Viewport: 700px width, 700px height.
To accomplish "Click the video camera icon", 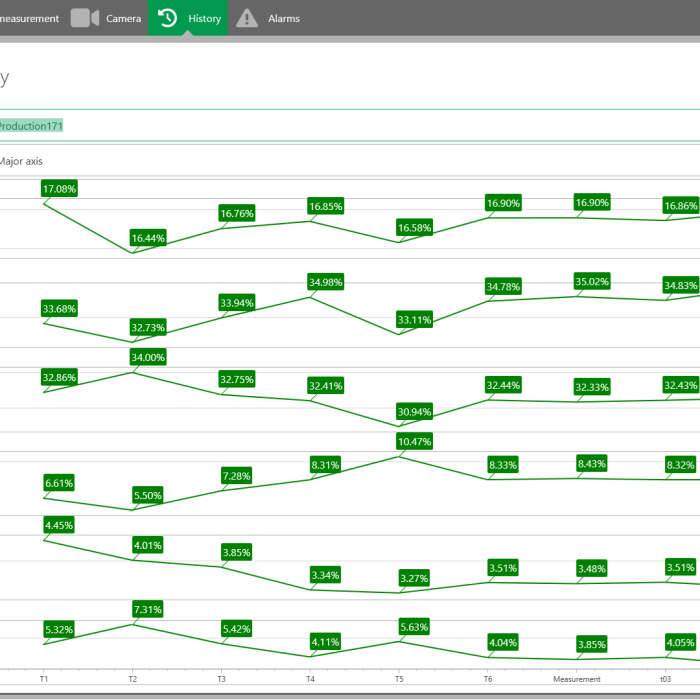I will click(x=85, y=18).
